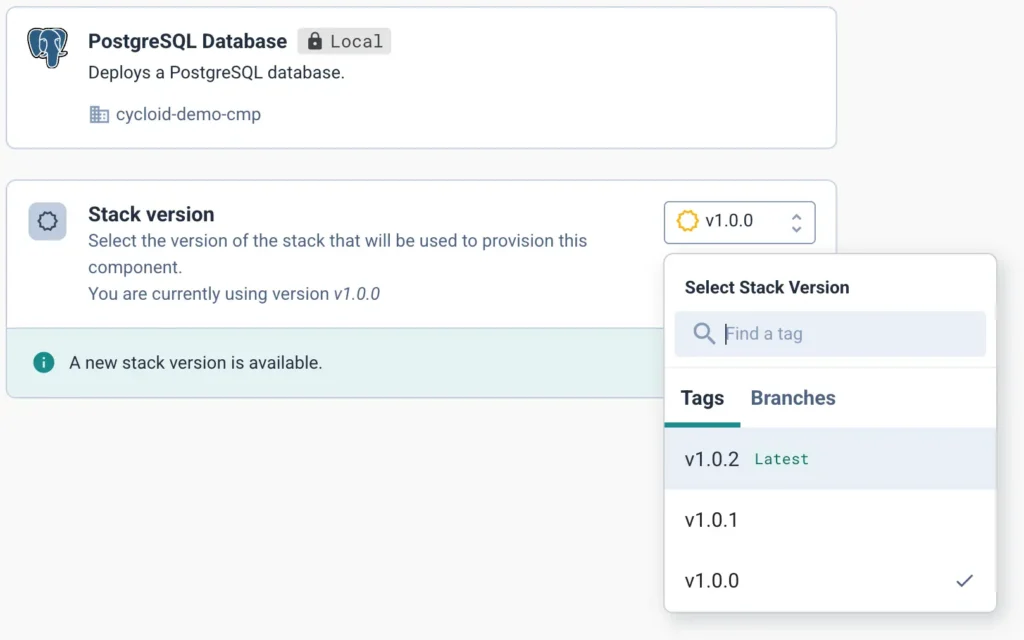Switch to the Tags tab
Image resolution: width=1024 pixels, height=640 pixels.
(x=702, y=398)
